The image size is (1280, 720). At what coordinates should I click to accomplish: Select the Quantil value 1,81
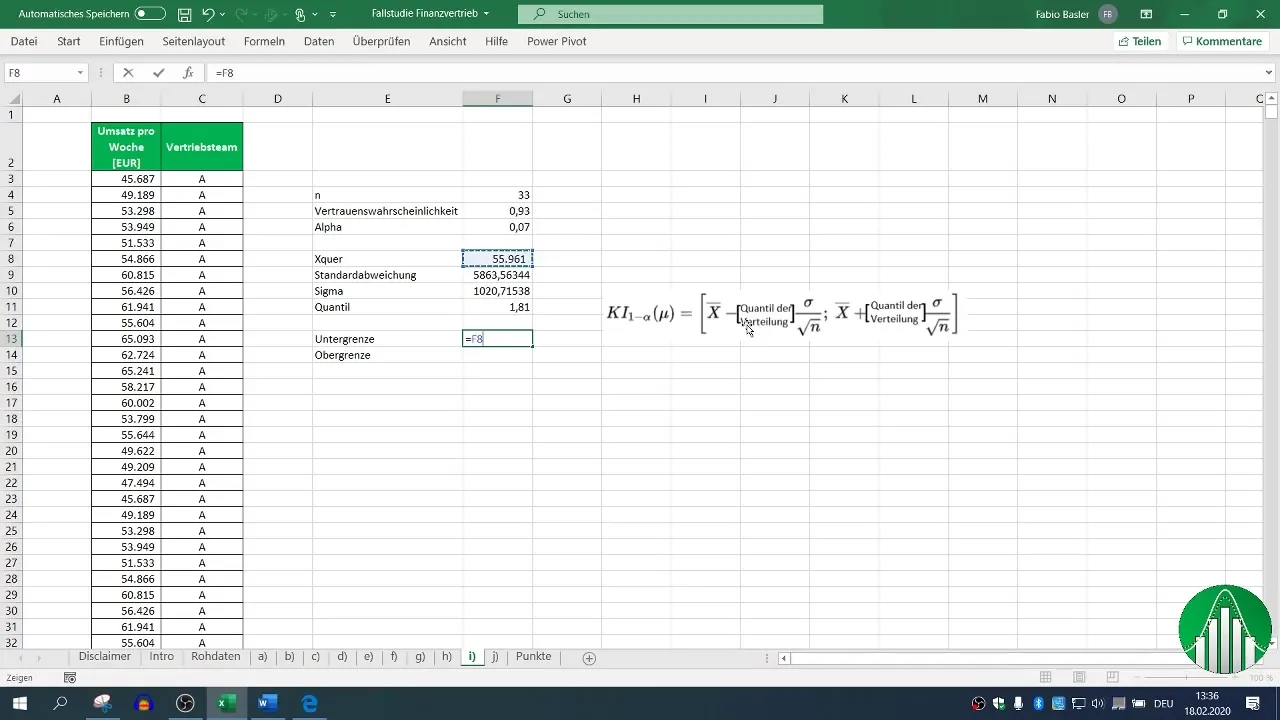click(x=497, y=307)
